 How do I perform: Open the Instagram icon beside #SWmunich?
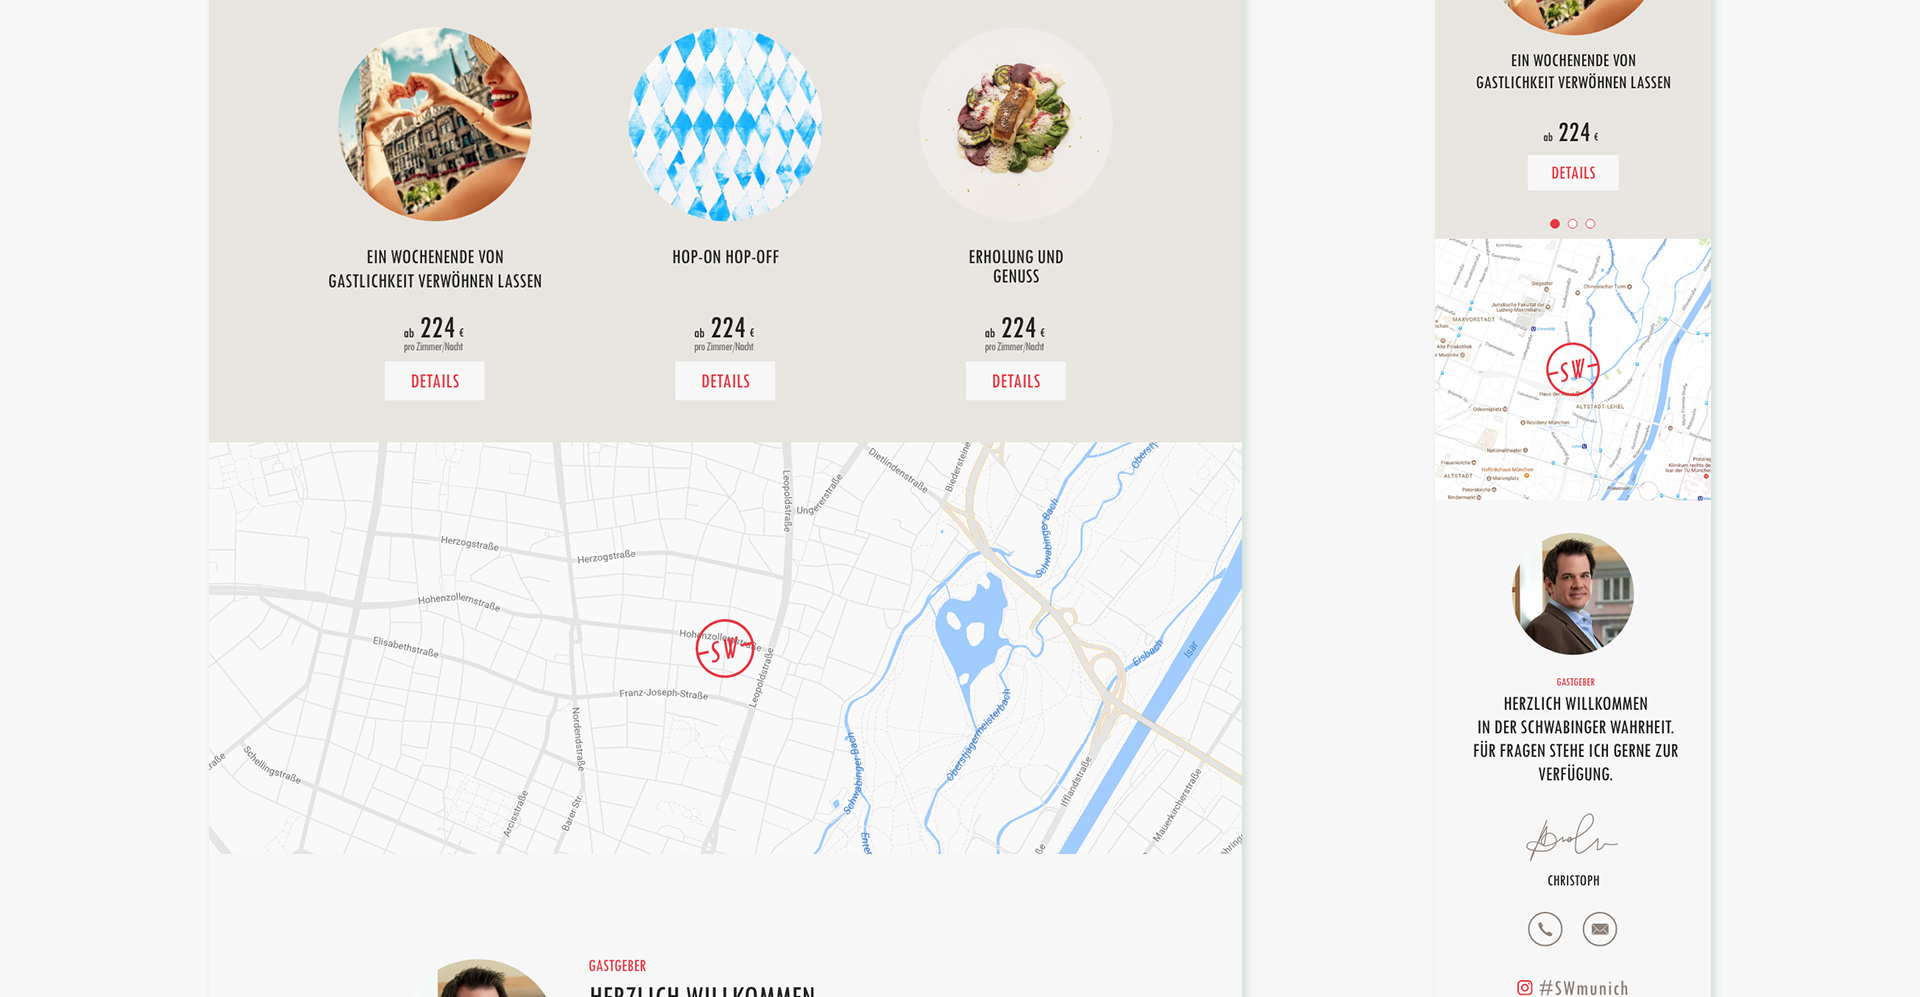point(1525,988)
